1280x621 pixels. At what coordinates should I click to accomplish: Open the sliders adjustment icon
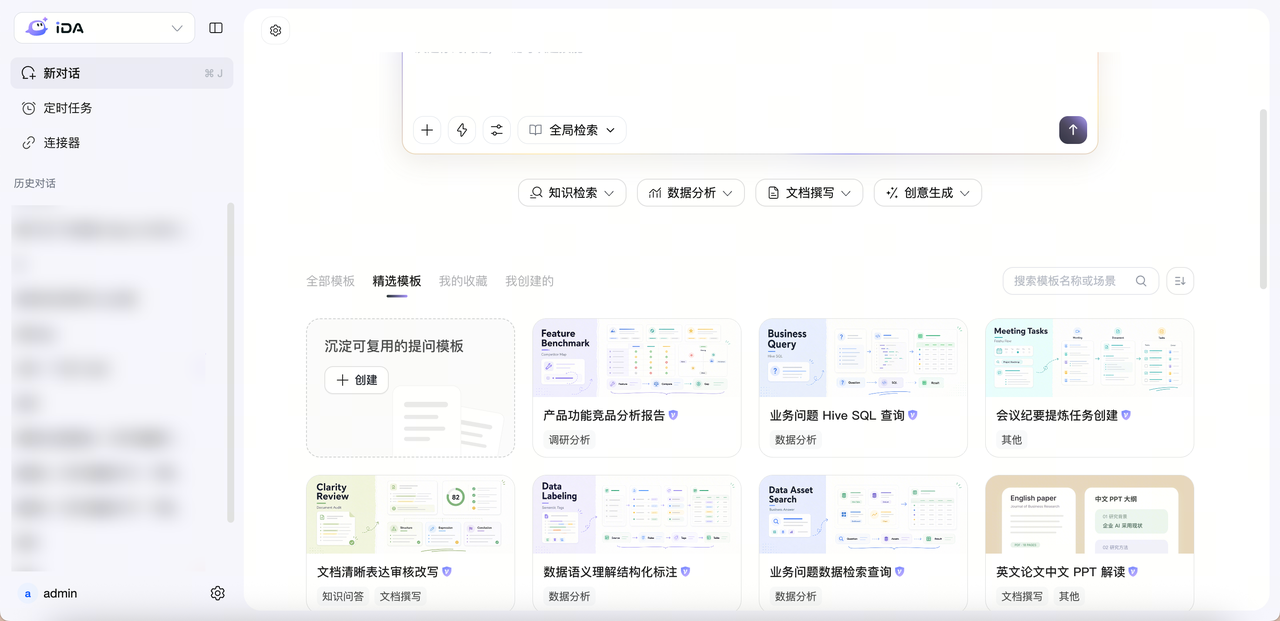point(497,130)
